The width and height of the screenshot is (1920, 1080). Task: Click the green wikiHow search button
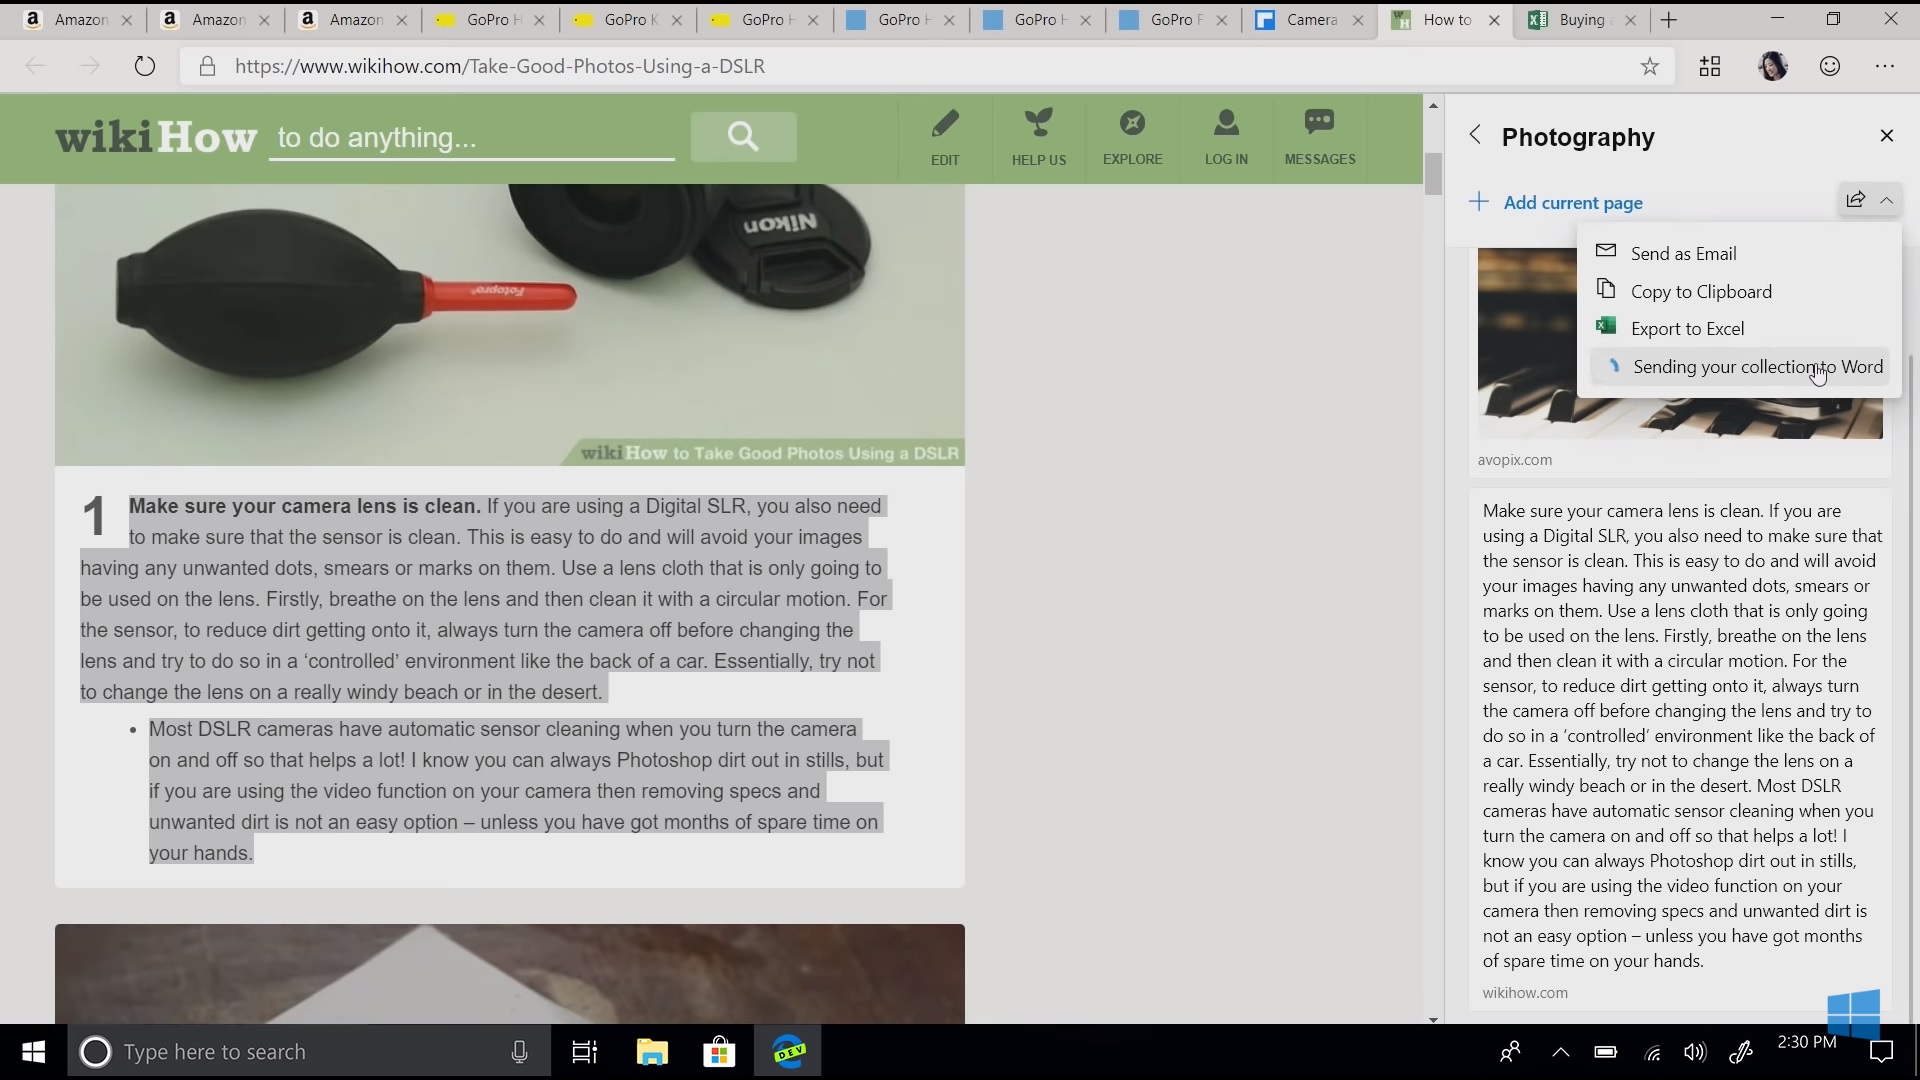pos(743,136)
